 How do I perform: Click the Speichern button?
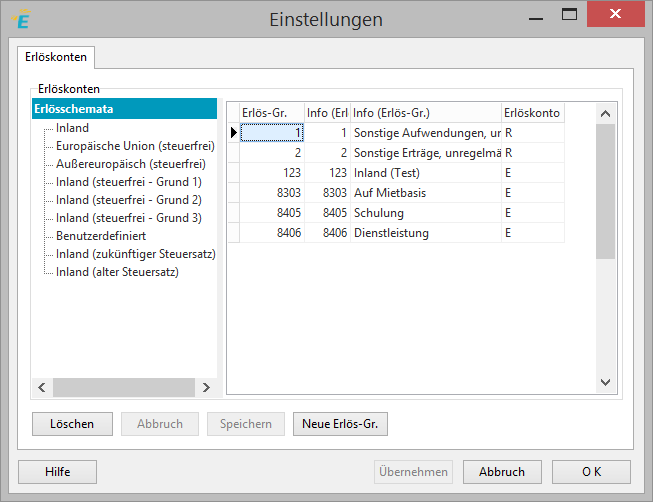point(246,424)
